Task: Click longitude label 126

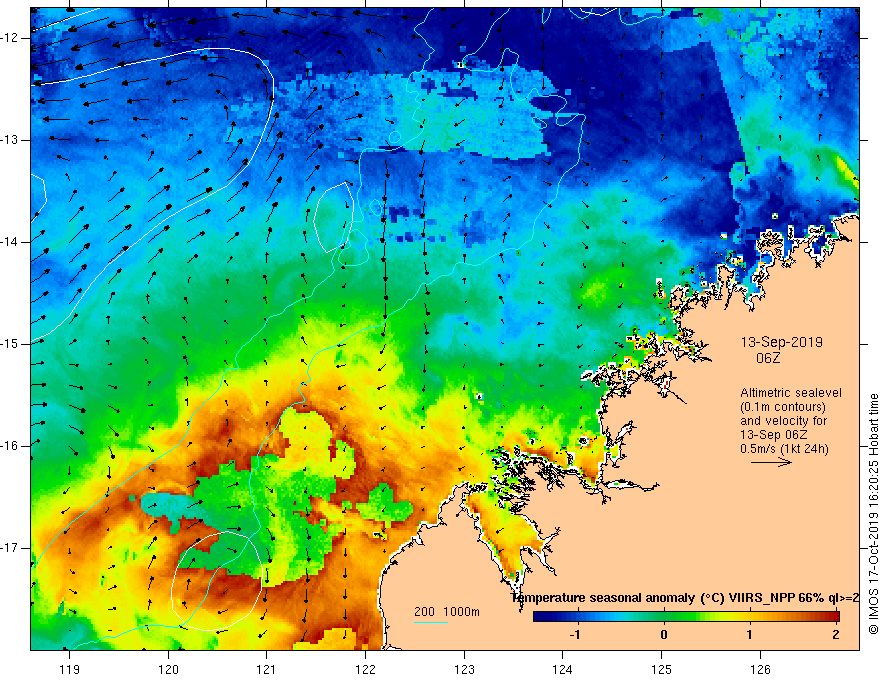Action: [x=760, y=669]
